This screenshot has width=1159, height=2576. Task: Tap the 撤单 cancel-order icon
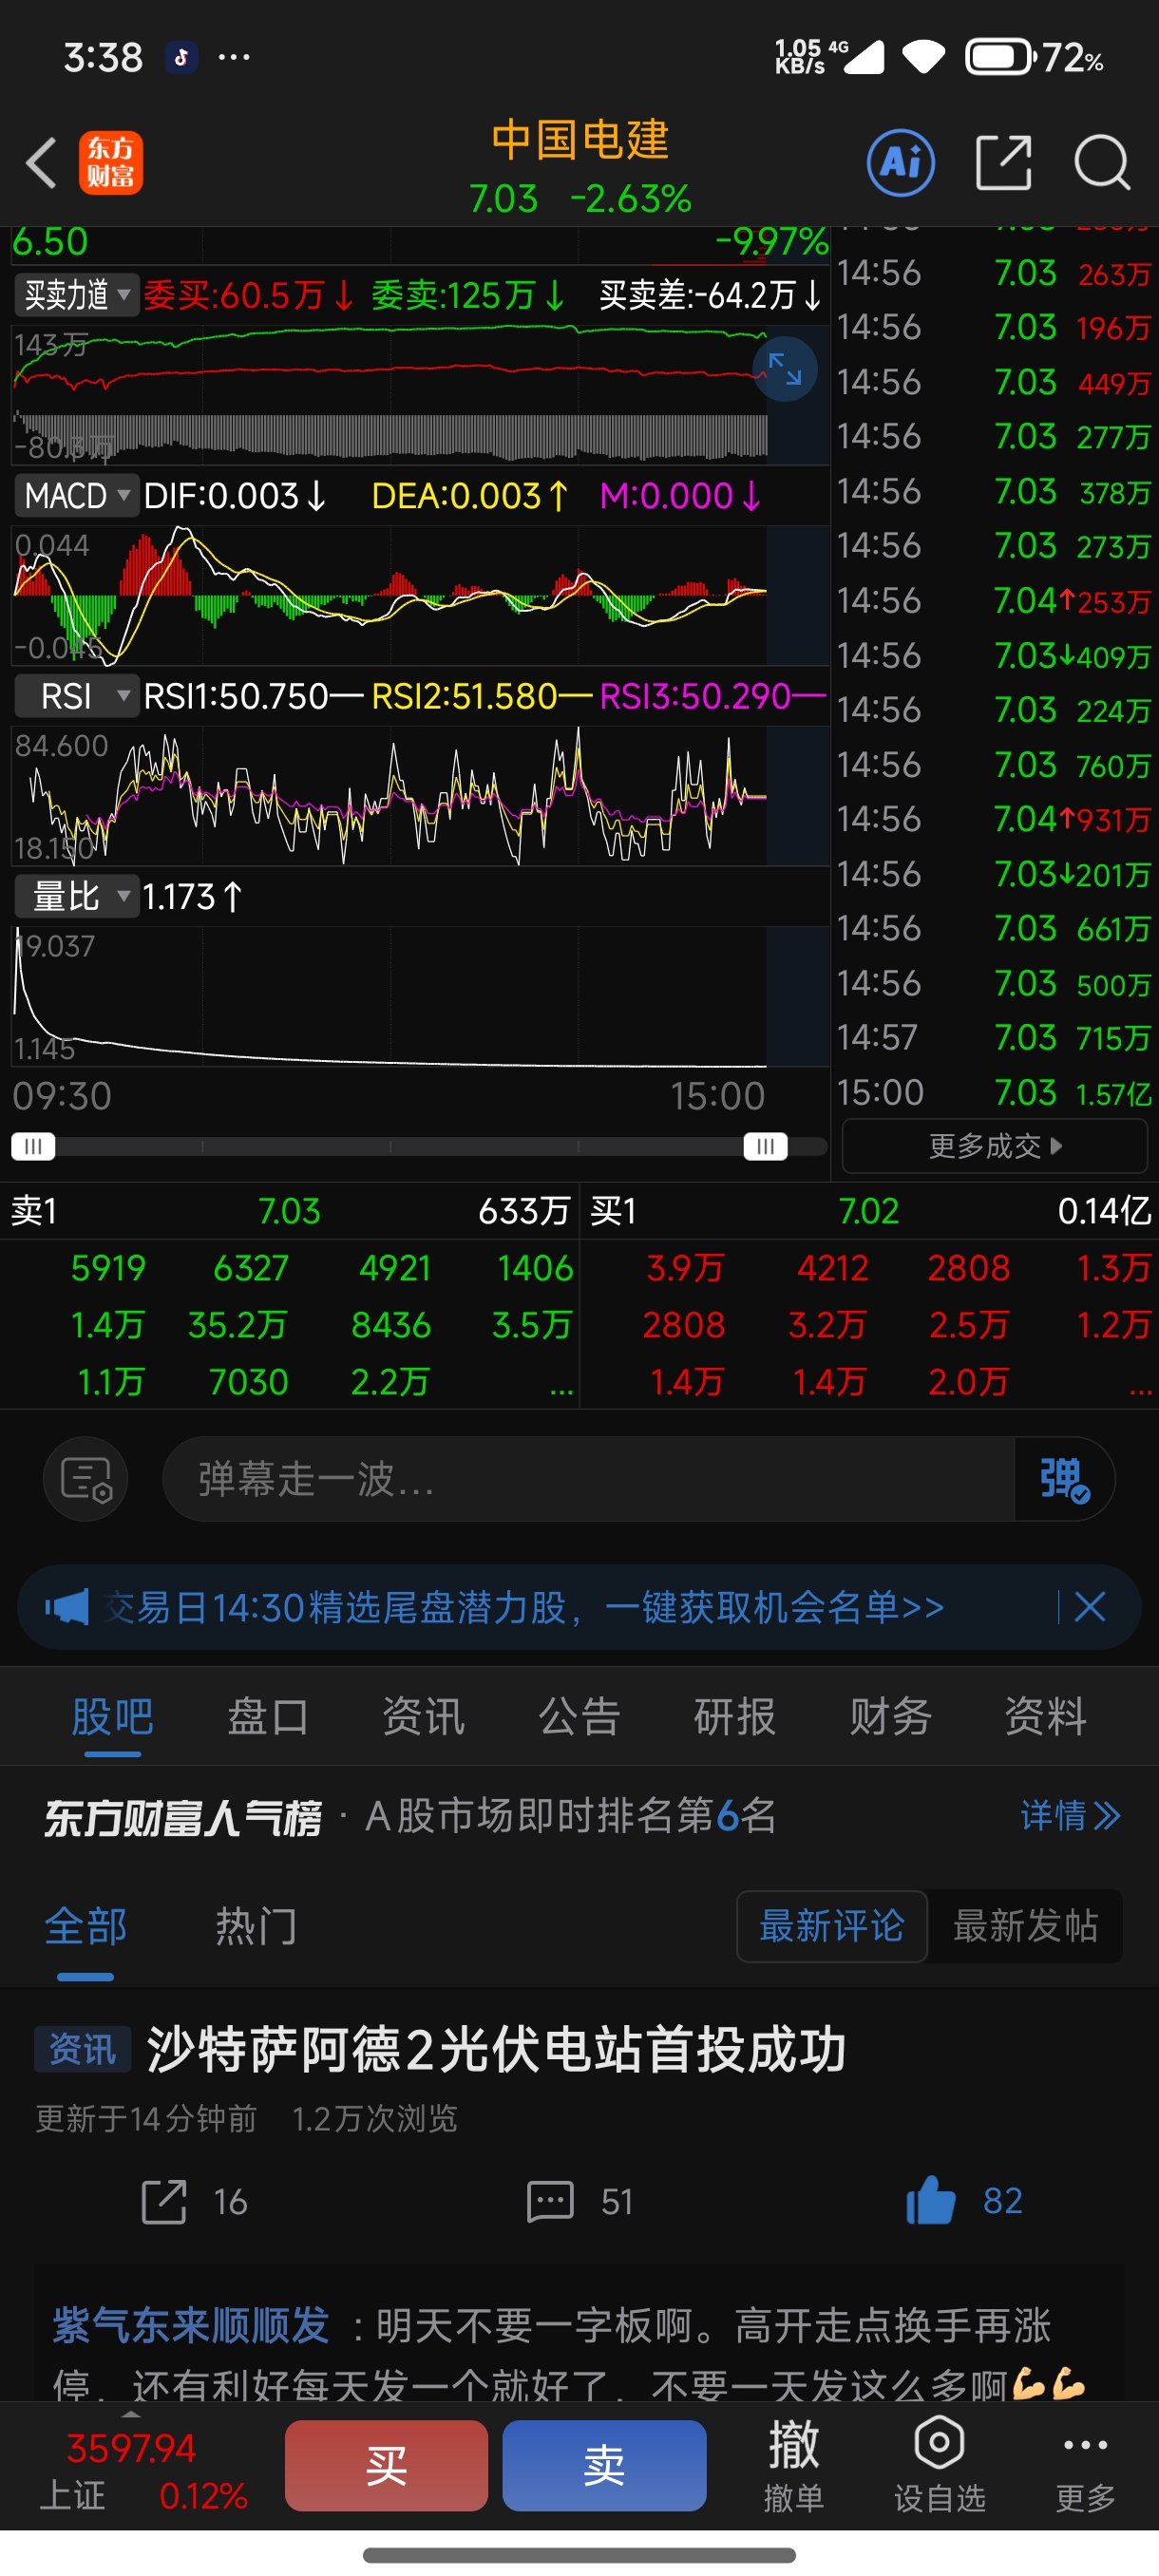794,2465
